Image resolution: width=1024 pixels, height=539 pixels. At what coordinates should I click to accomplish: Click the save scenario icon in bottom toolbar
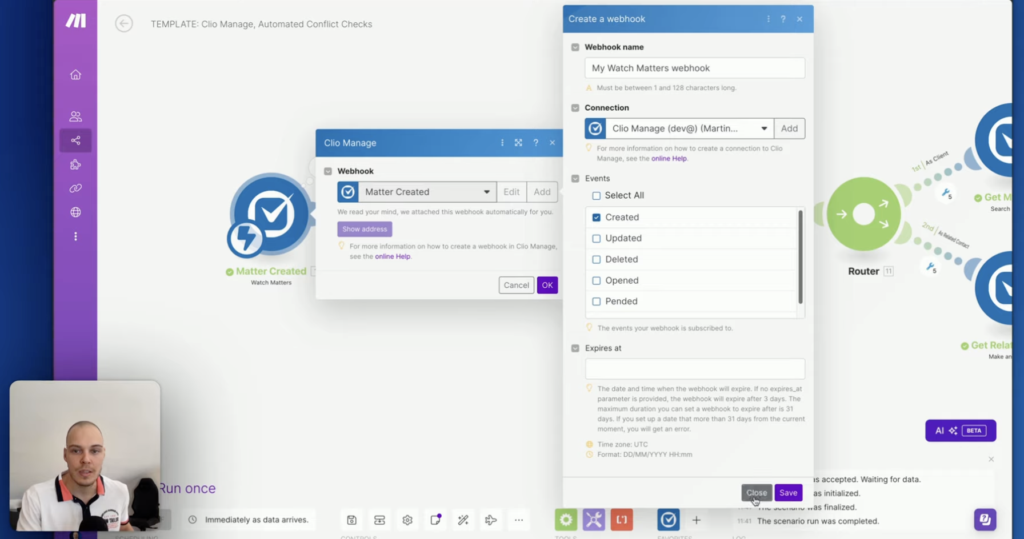point(351,520)
